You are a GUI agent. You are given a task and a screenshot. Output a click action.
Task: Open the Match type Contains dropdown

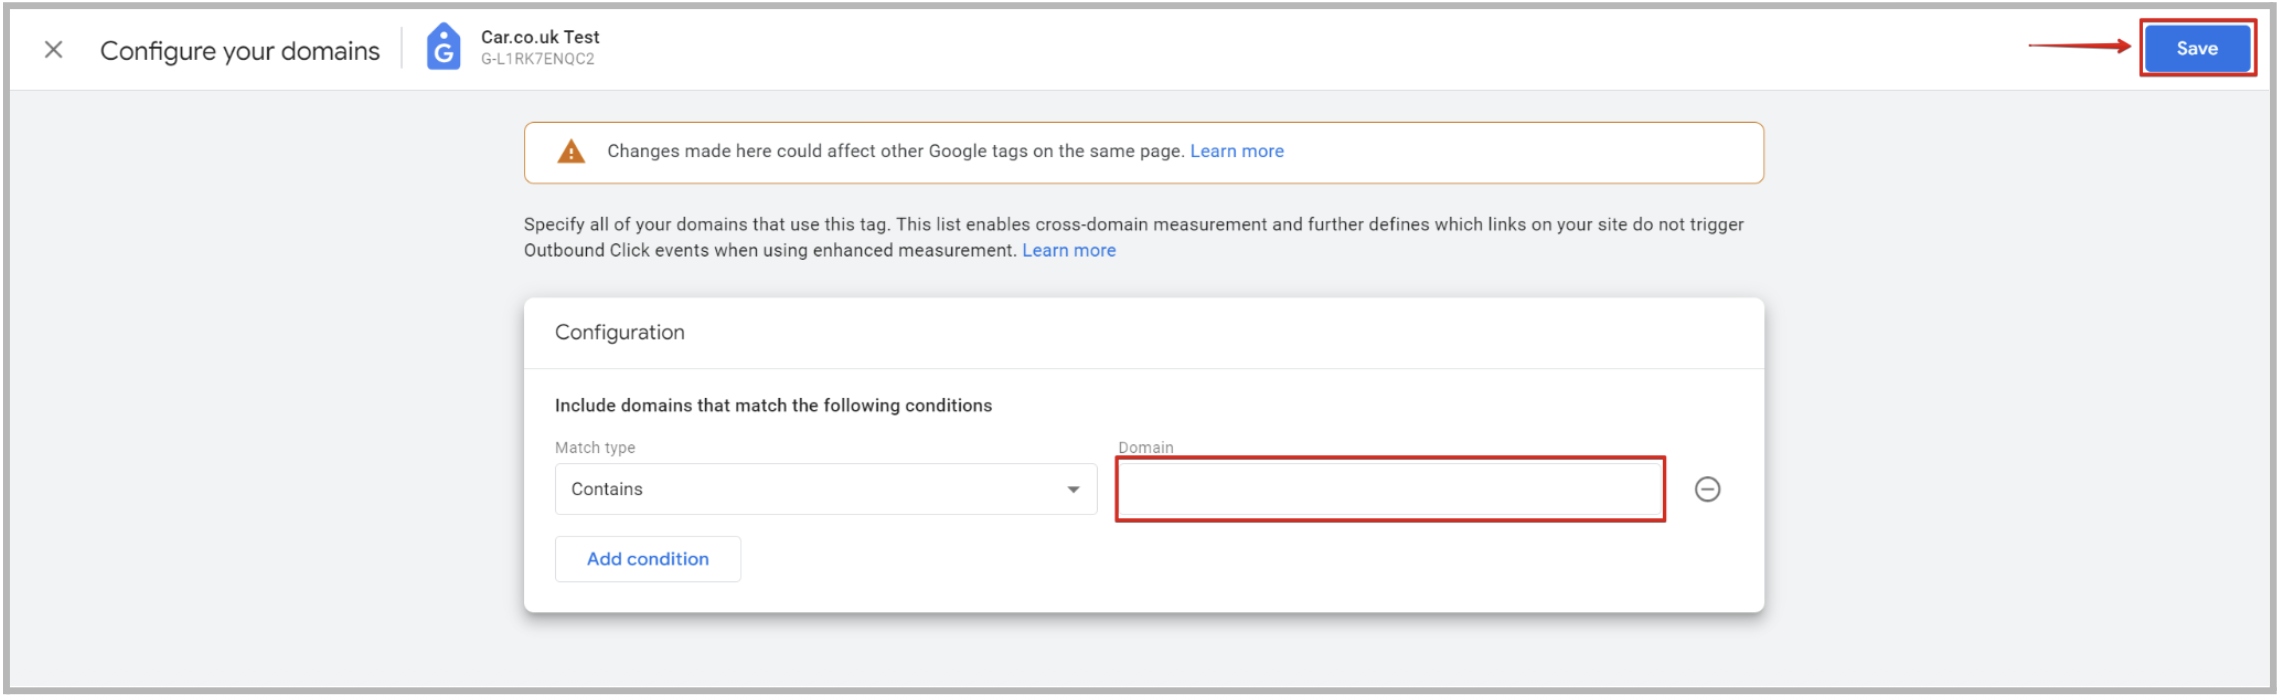point(826,489)
